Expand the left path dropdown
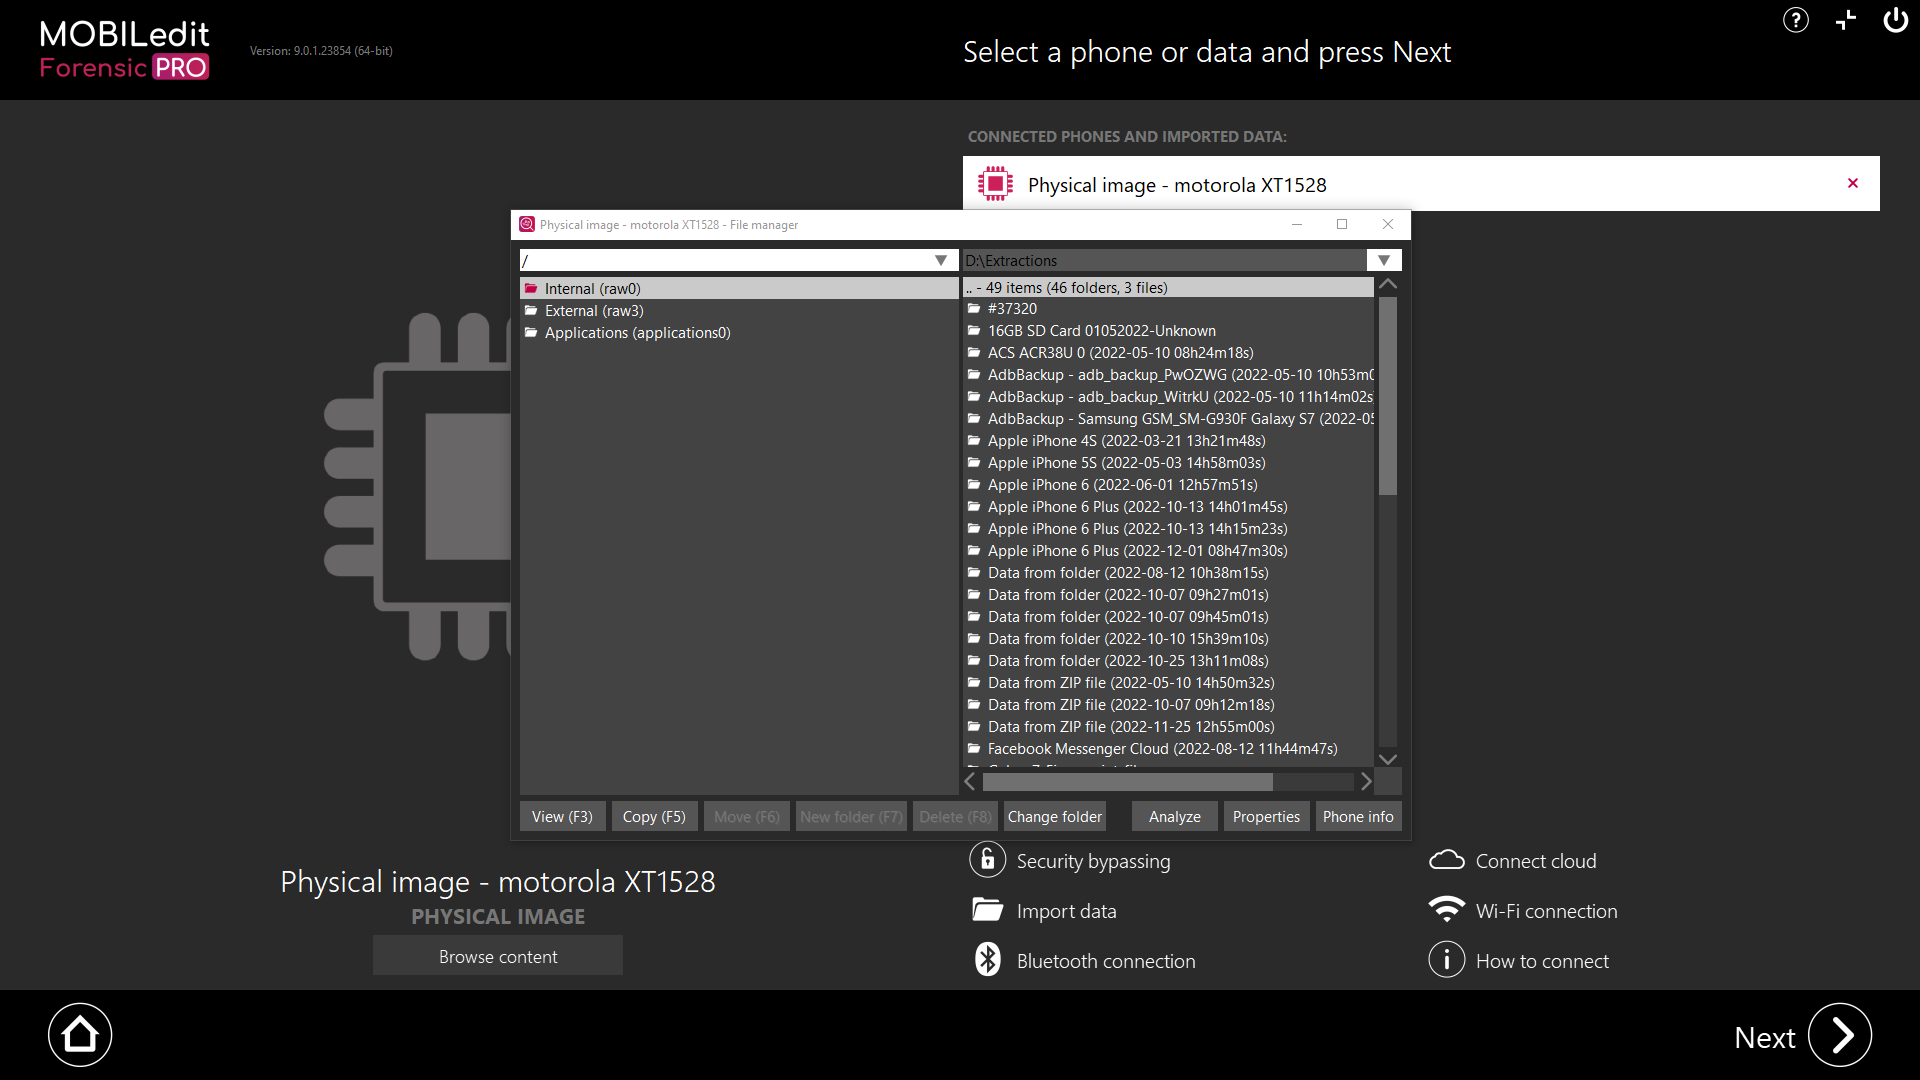This screenshot has height=1080, width=1920. point(940,260)
